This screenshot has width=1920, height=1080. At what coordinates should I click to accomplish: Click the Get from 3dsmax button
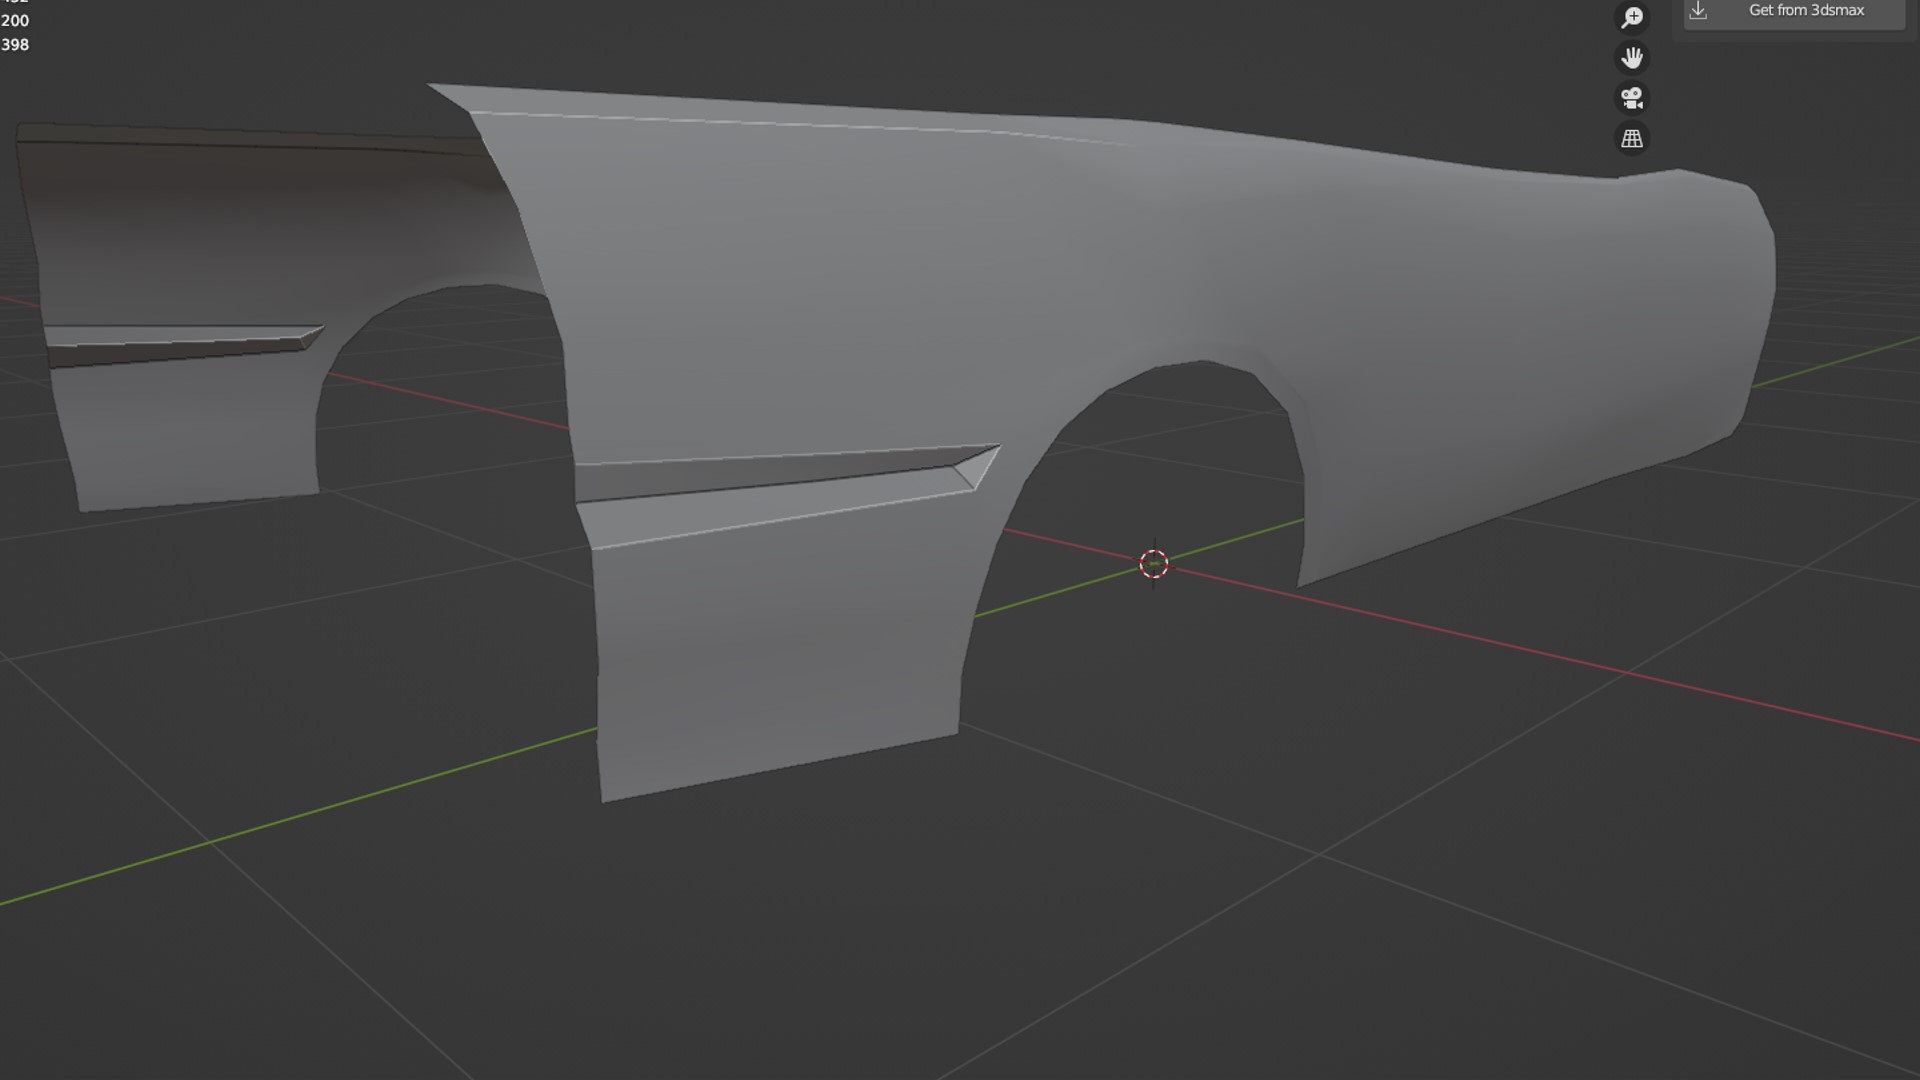[1805, 11]
